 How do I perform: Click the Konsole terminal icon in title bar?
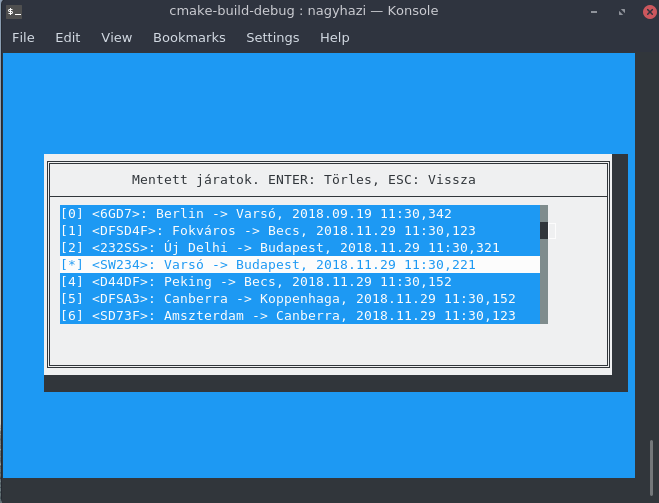[13, 11]
